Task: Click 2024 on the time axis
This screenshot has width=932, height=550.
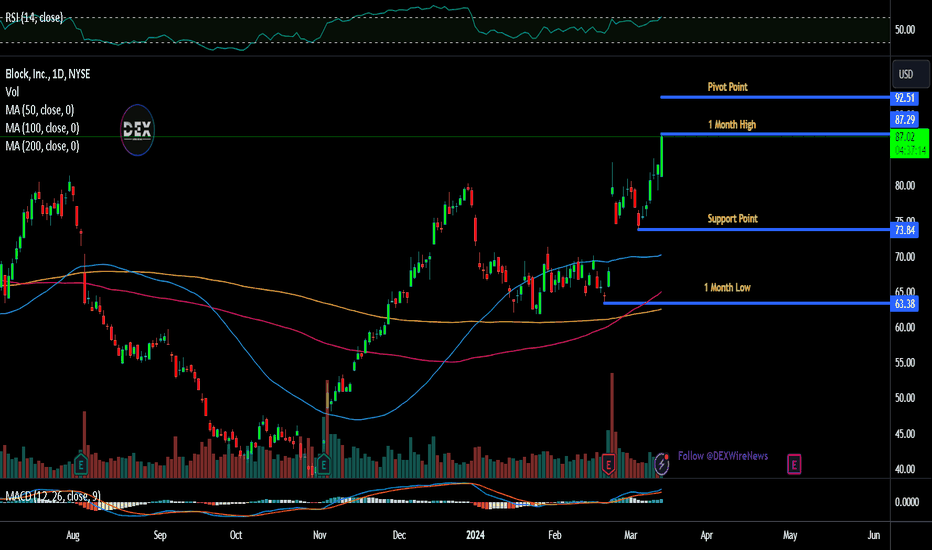Action: coord(476,535)
